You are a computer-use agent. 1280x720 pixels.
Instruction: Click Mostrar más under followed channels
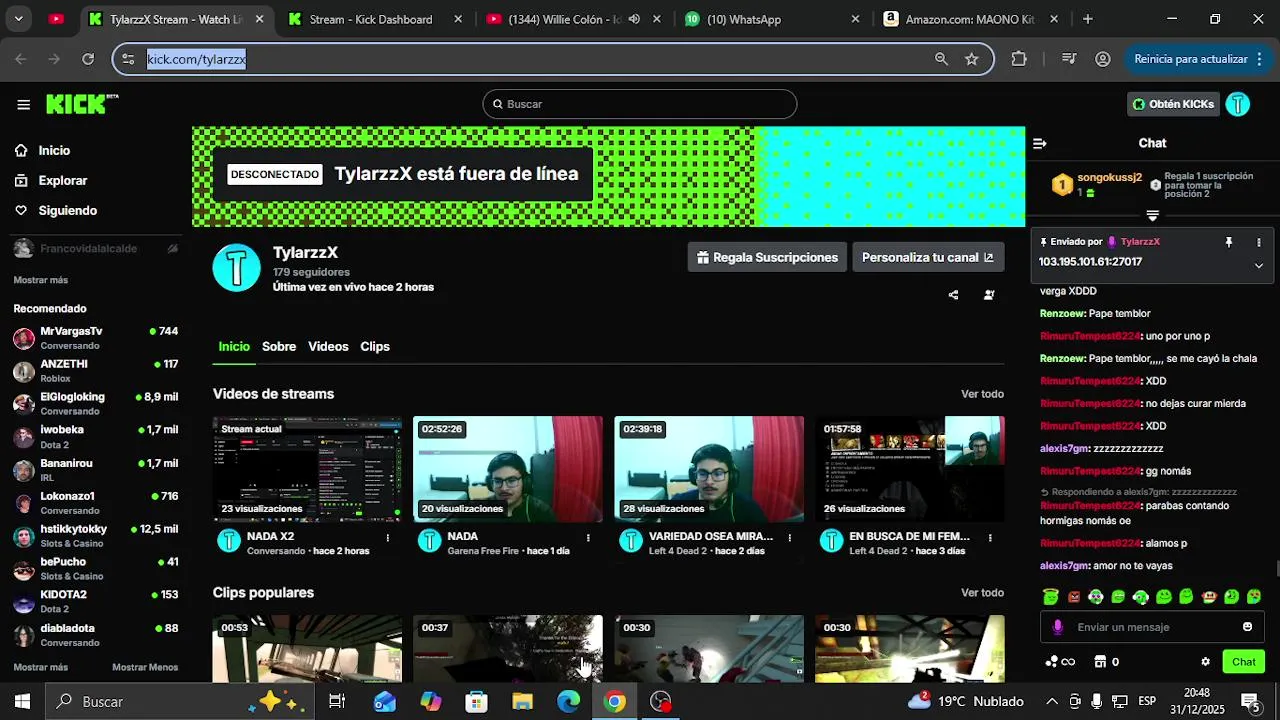click(x=41, y=280)
